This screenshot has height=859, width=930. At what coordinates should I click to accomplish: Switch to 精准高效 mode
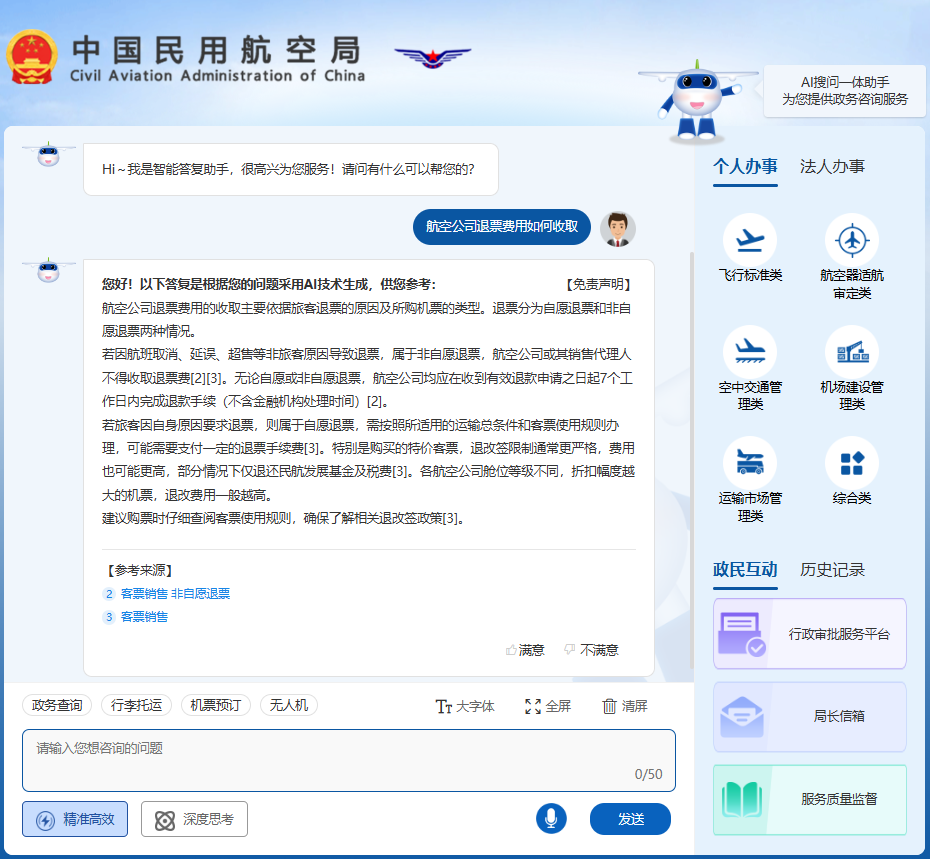point(74,818)
